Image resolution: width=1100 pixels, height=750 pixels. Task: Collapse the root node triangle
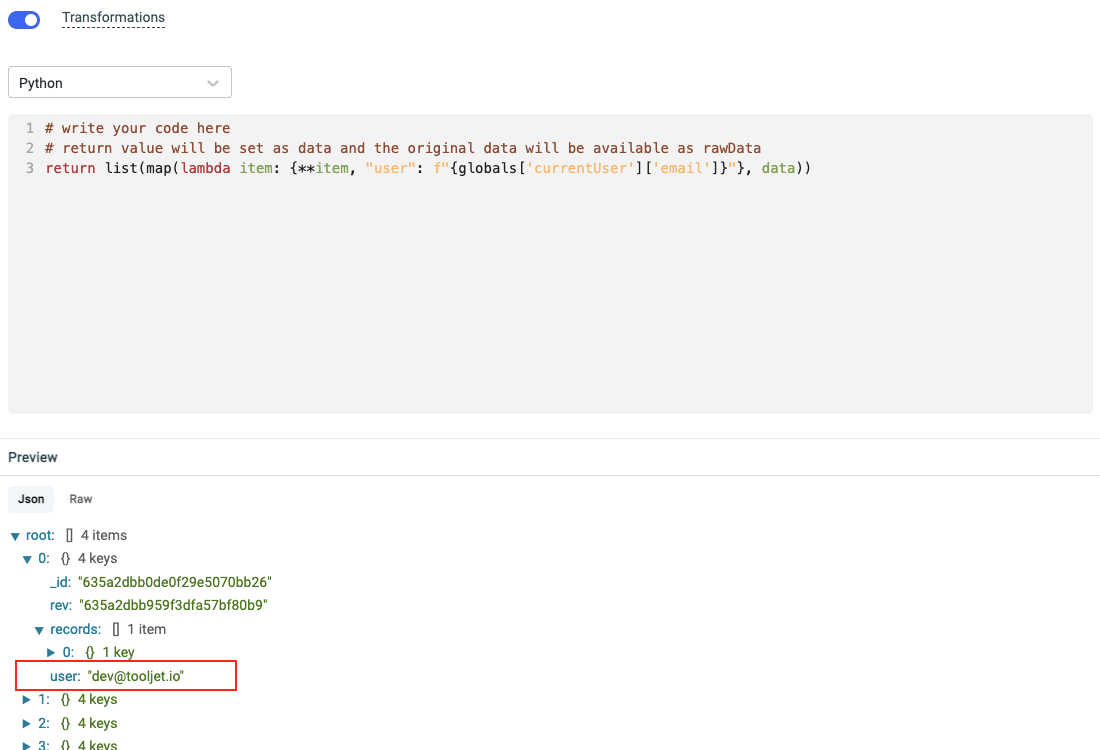15,536
